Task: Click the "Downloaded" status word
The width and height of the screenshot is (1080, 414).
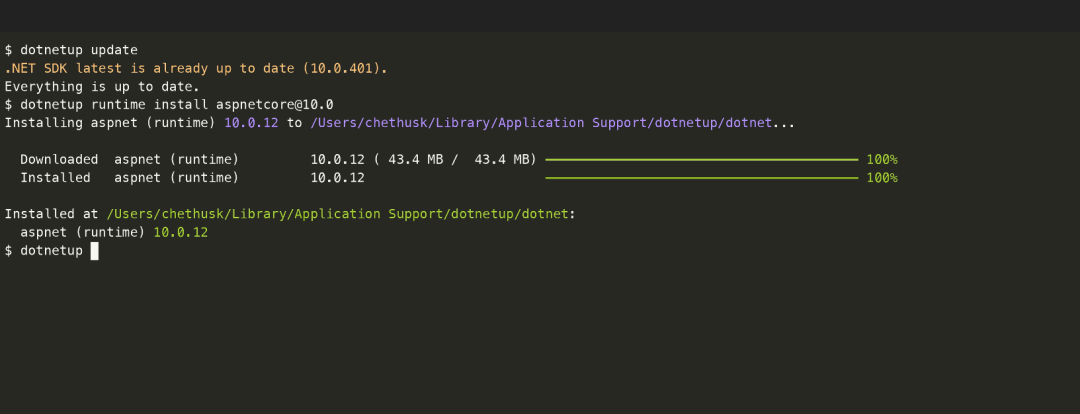Action: click(59, 160)
